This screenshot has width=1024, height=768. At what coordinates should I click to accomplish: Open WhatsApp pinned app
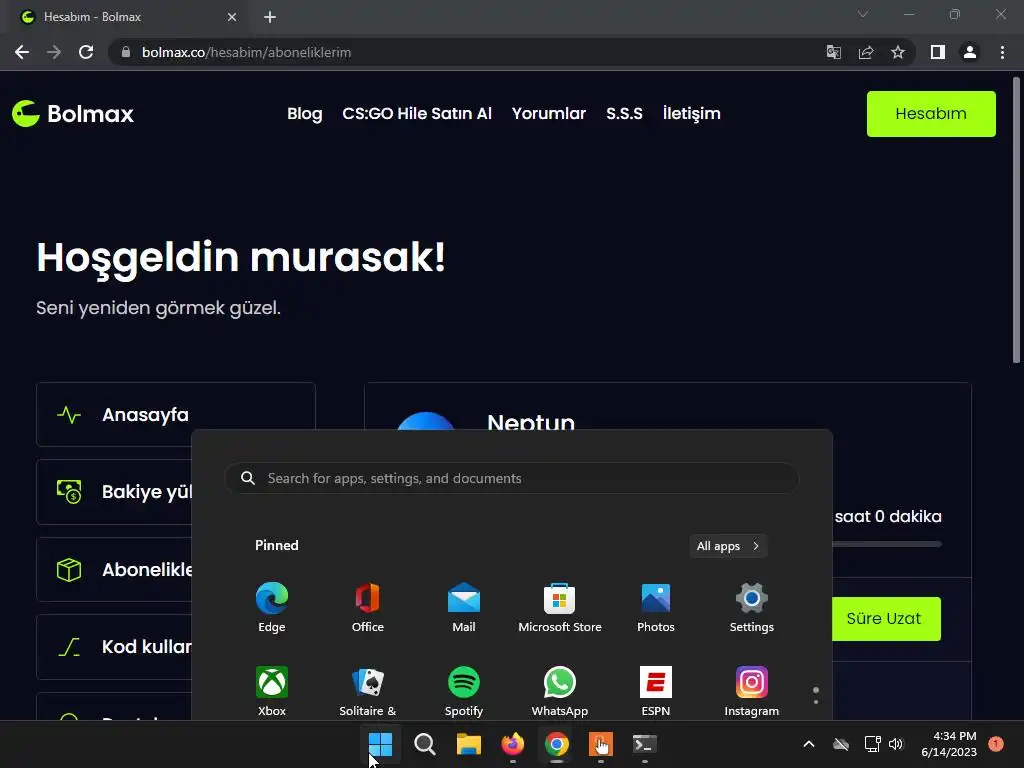[560, 691]
